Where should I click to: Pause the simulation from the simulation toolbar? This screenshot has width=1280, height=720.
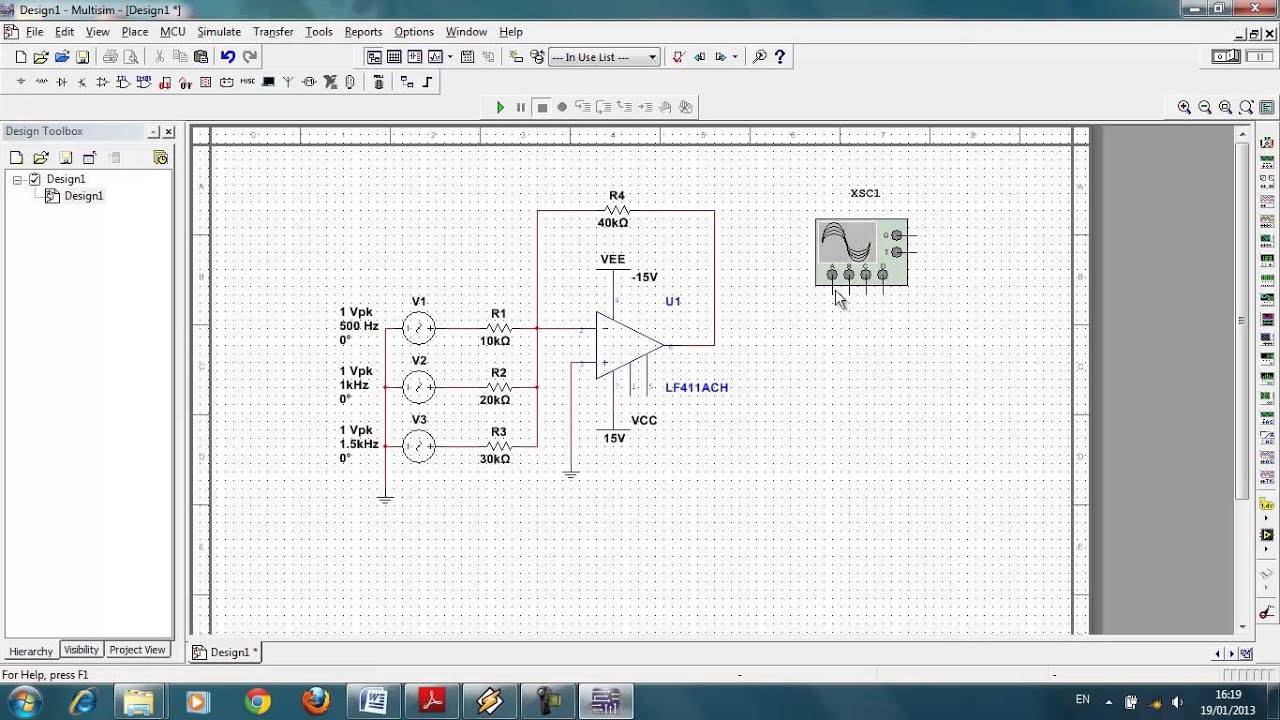(x=521, y=107)
